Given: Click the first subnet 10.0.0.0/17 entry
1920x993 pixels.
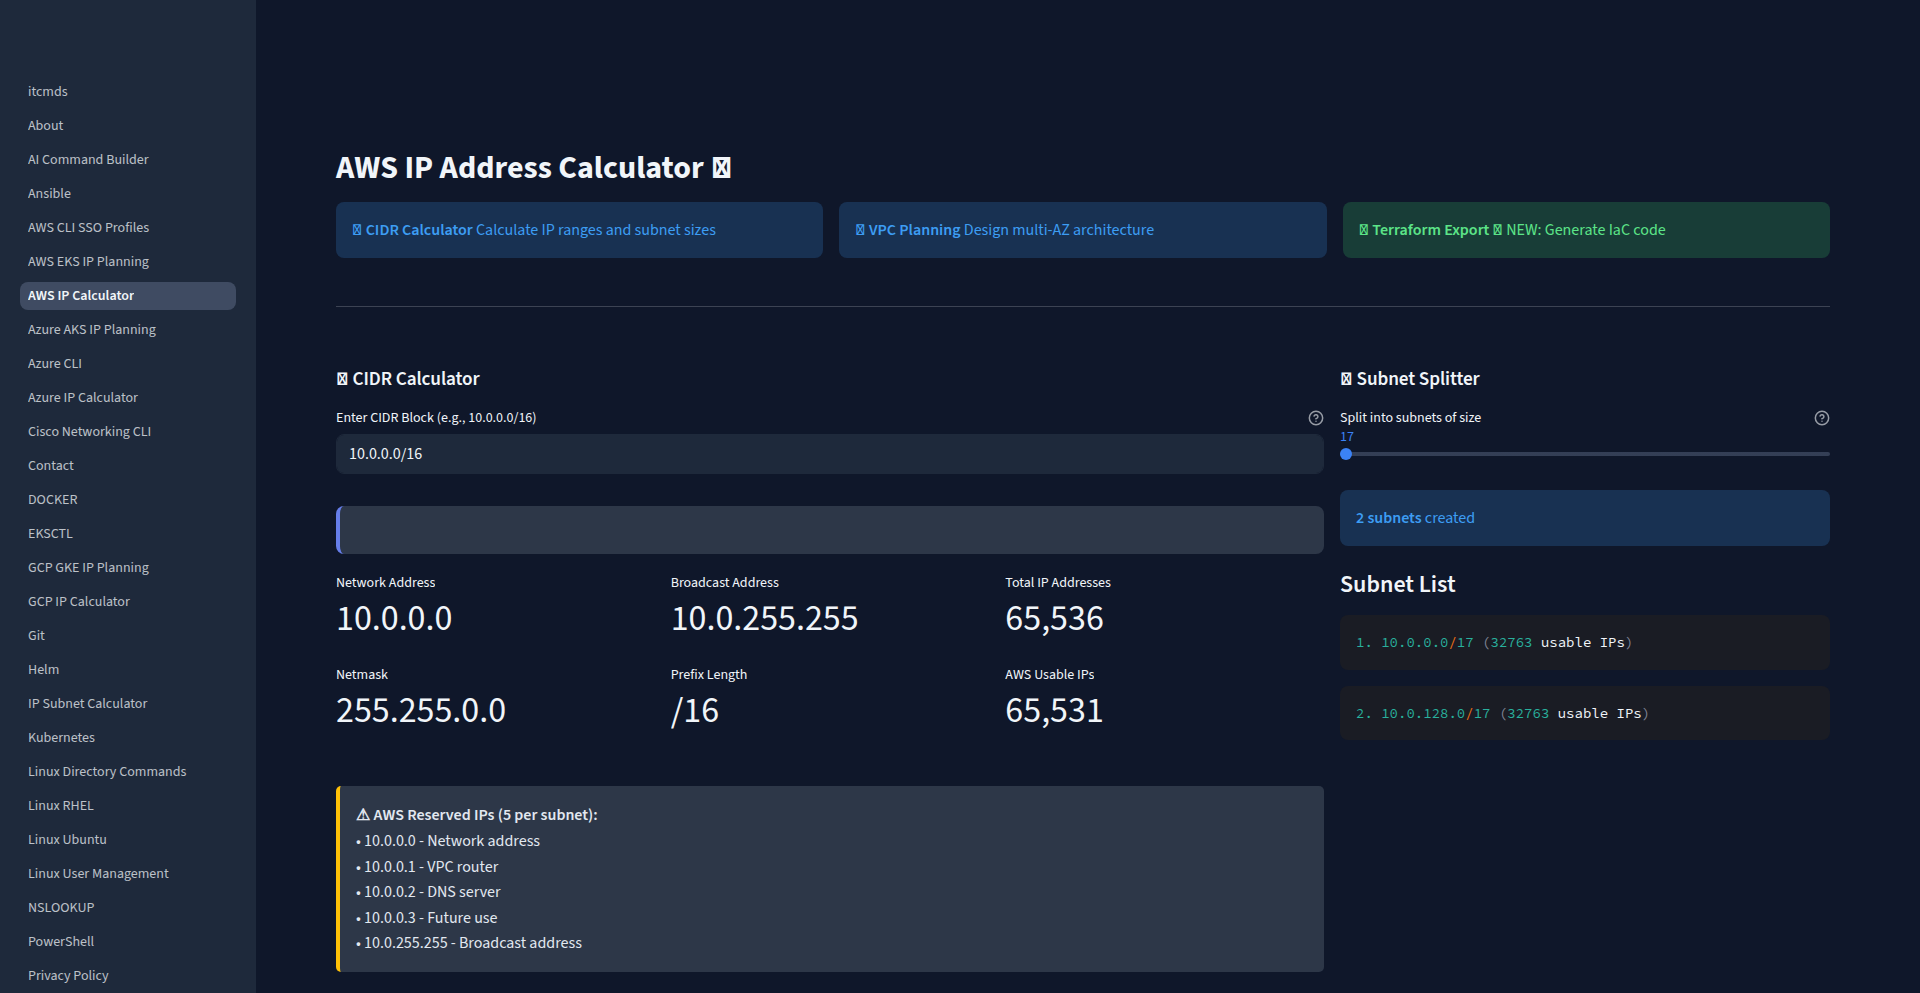Looking at the screenshot, I should click(1583, 643).
